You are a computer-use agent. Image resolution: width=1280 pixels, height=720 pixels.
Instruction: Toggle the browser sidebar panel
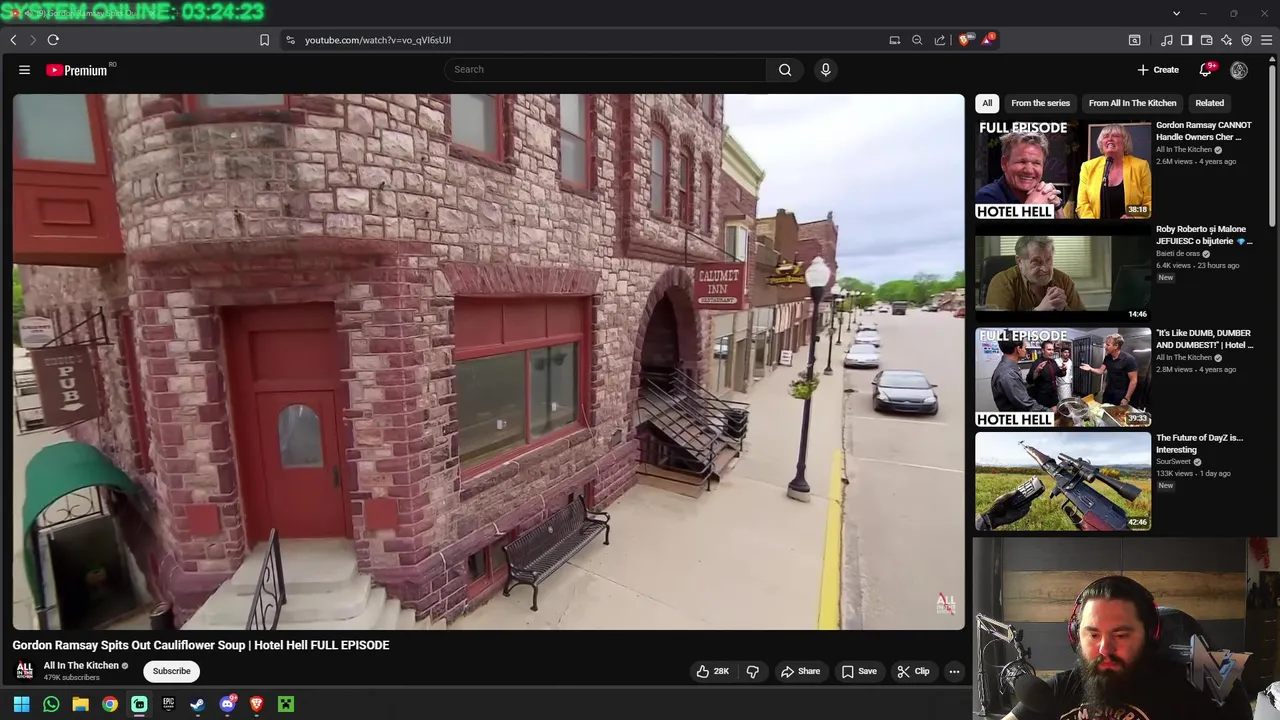pyautogui.click(x=1186, y=40)
